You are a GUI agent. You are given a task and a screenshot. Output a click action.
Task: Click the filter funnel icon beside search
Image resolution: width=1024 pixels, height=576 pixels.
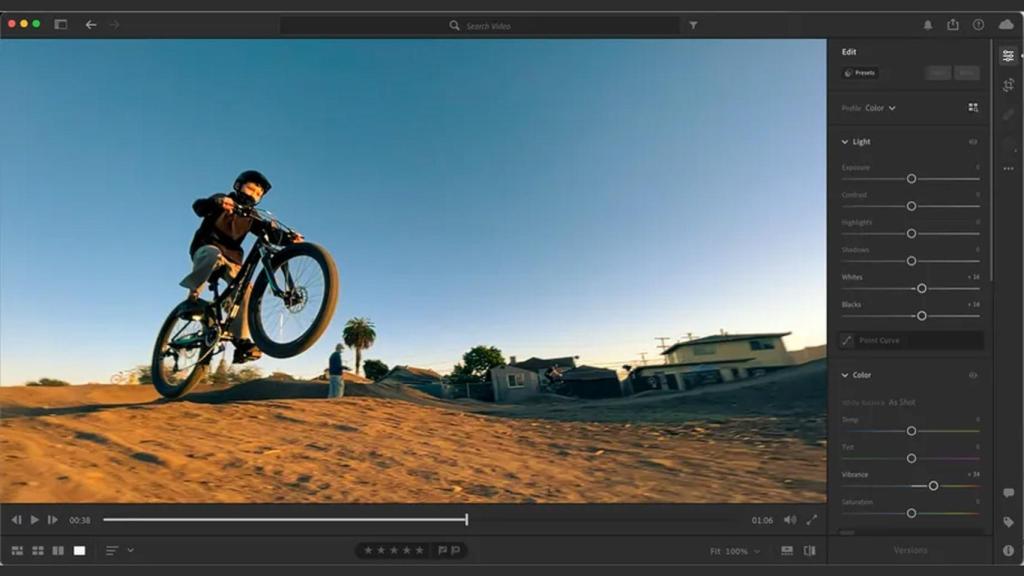click(694, 25)
